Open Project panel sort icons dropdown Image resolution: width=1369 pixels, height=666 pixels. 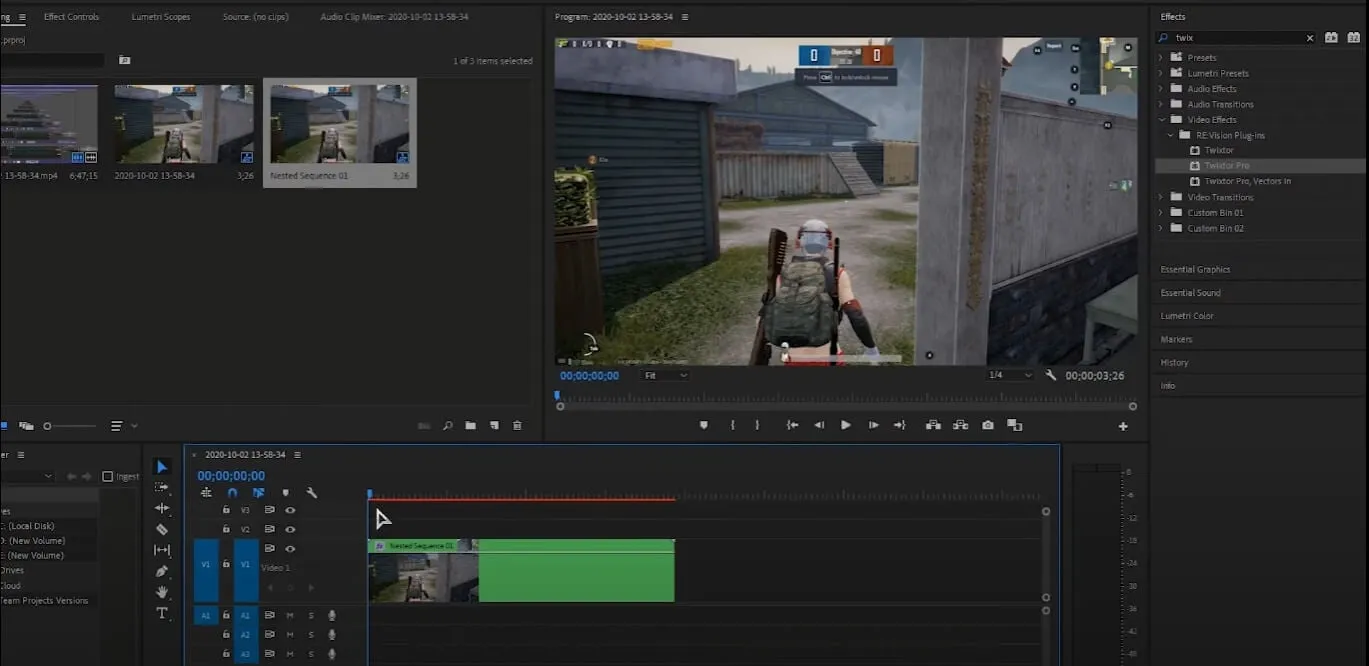coord(124,426)
